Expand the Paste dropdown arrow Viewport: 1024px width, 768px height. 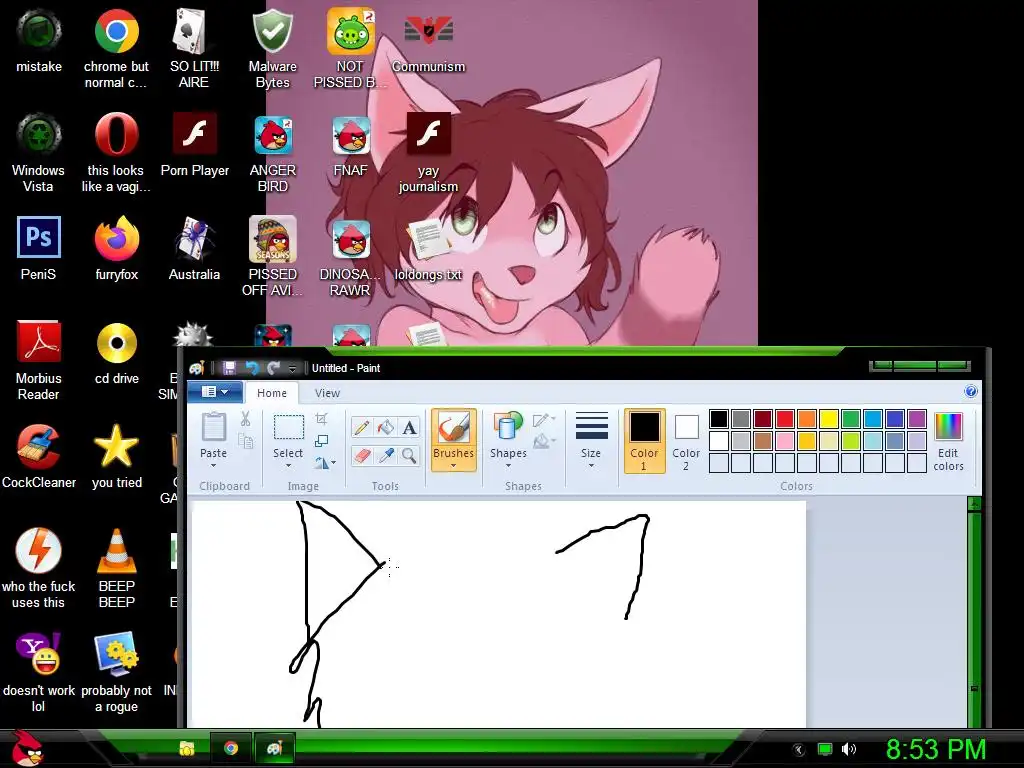[214, 466]
